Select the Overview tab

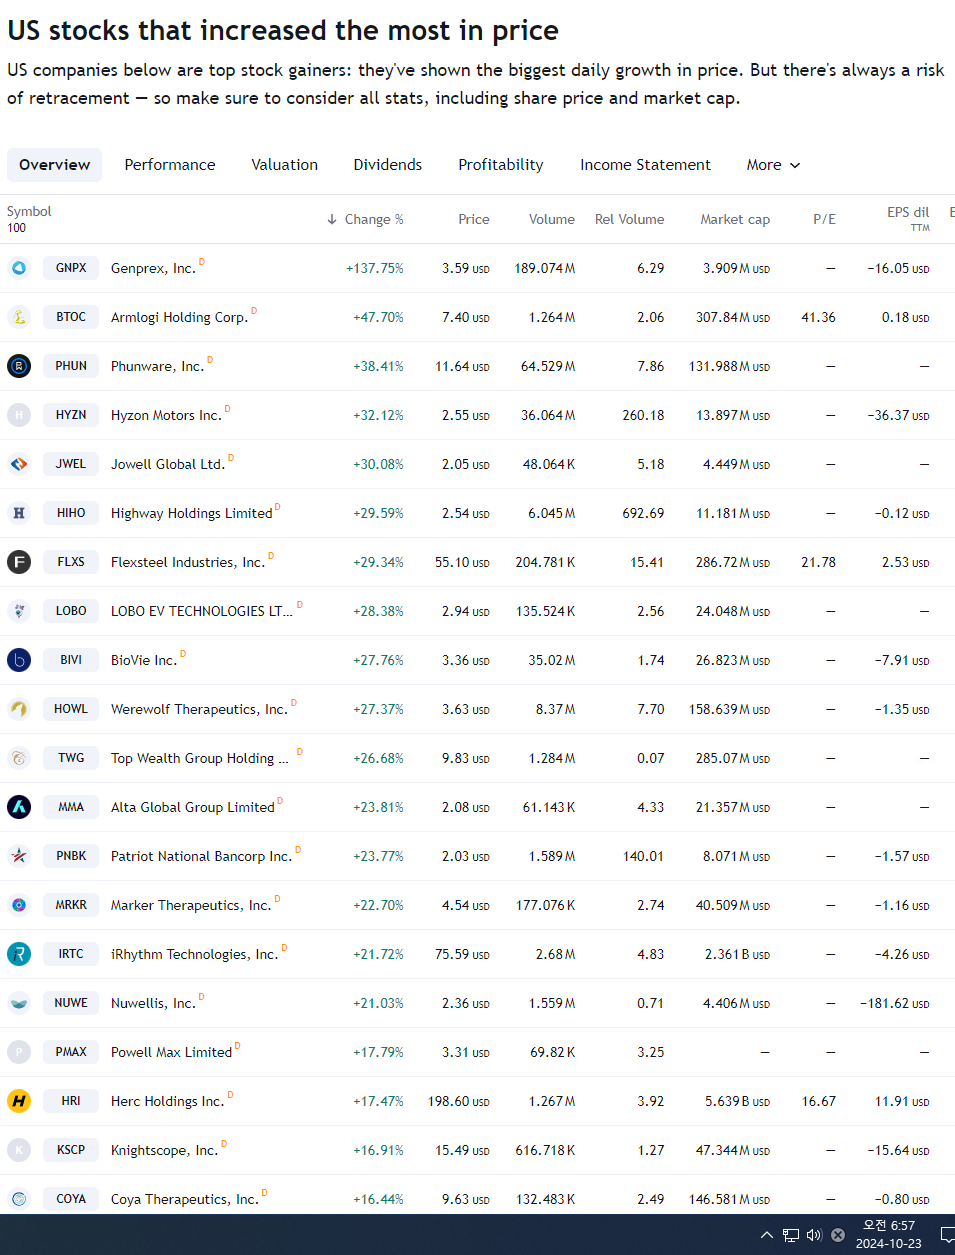coord(55,165)
